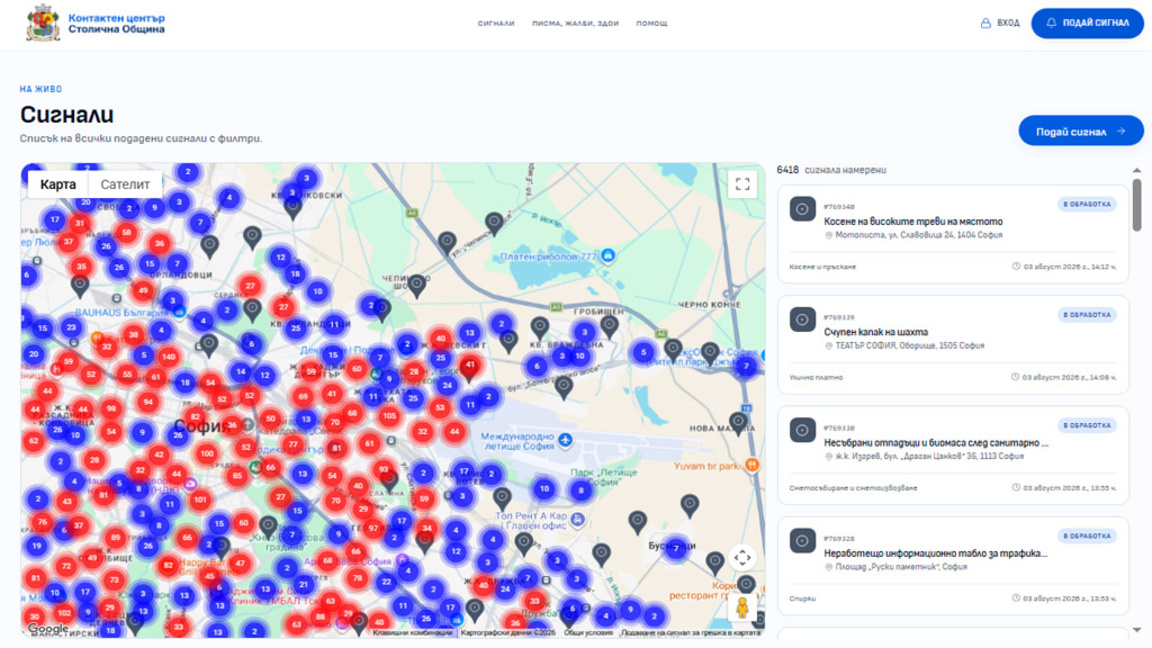The width and height of the screenshot is (1152, 648).
Task: Click the status icon of signal #769339
Action: (x=802, y=320)
